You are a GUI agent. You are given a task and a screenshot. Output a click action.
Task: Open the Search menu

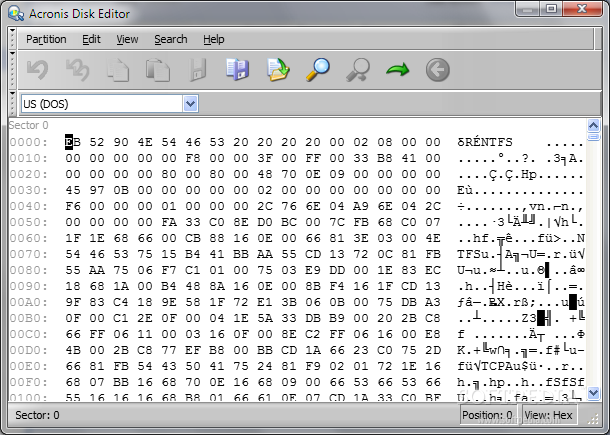coord(171,39)
